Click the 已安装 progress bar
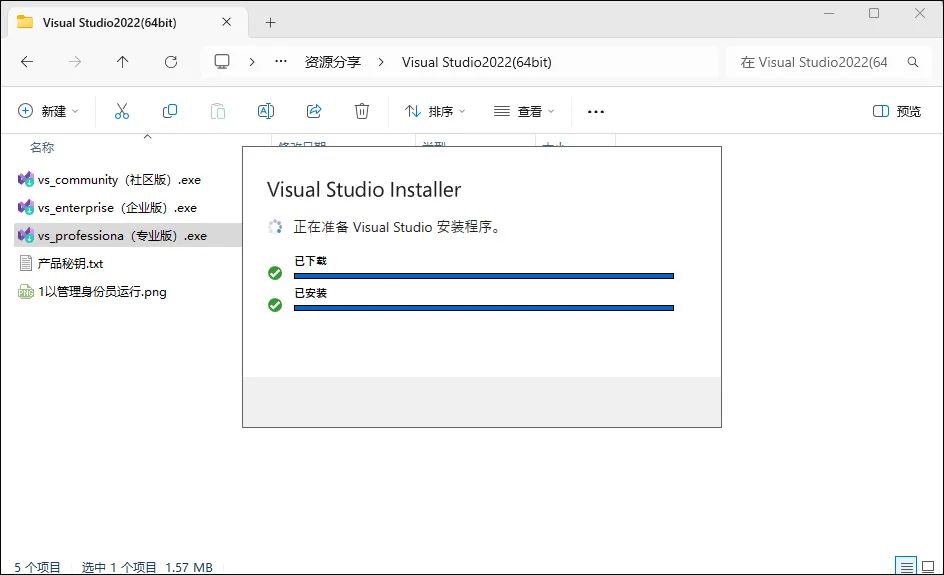This screenshot has width=944, height=575. tap(483, 308)
